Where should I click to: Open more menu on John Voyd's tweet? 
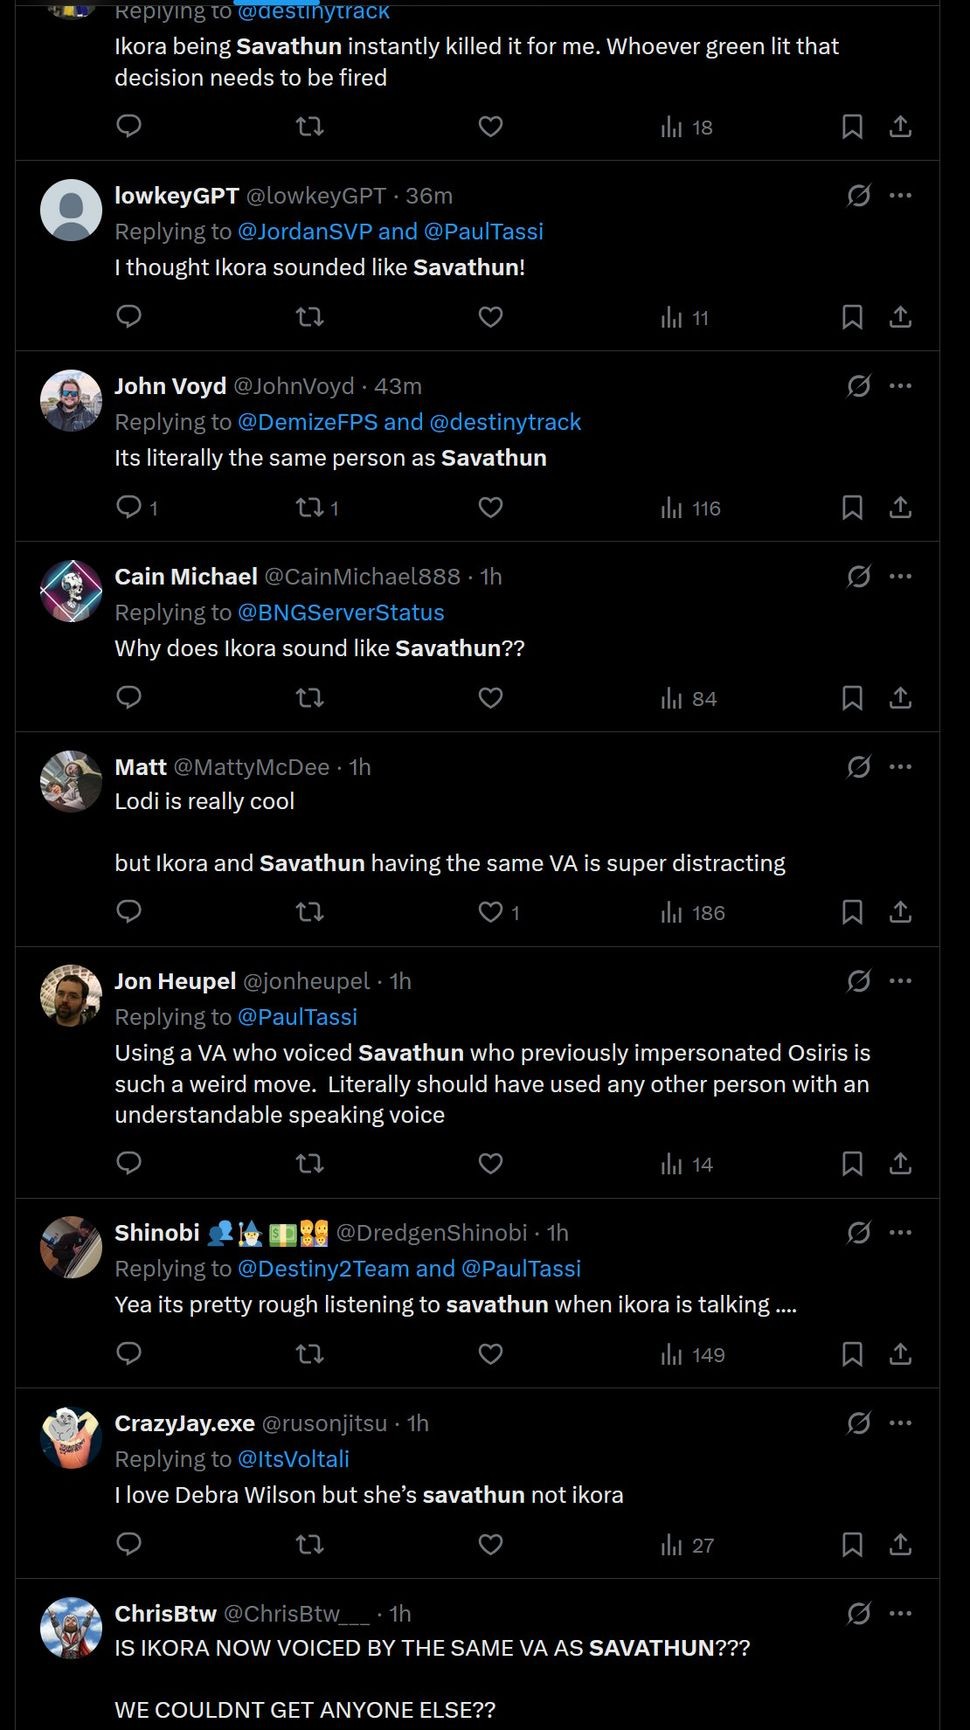[900, 386]
